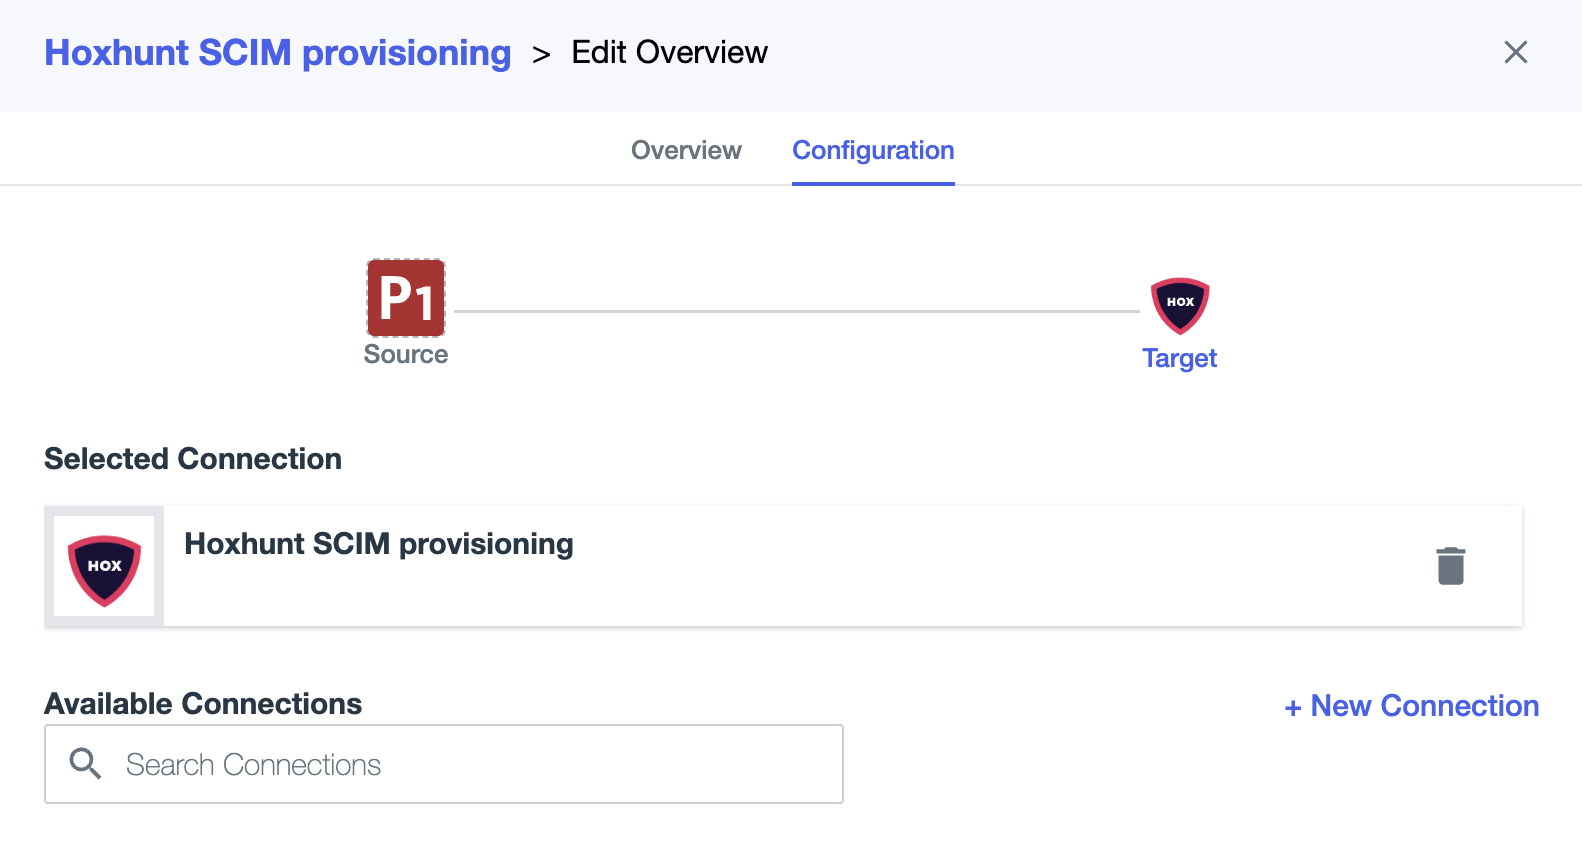
Task: Open the Configuration tab
Action: click(873, 150)
